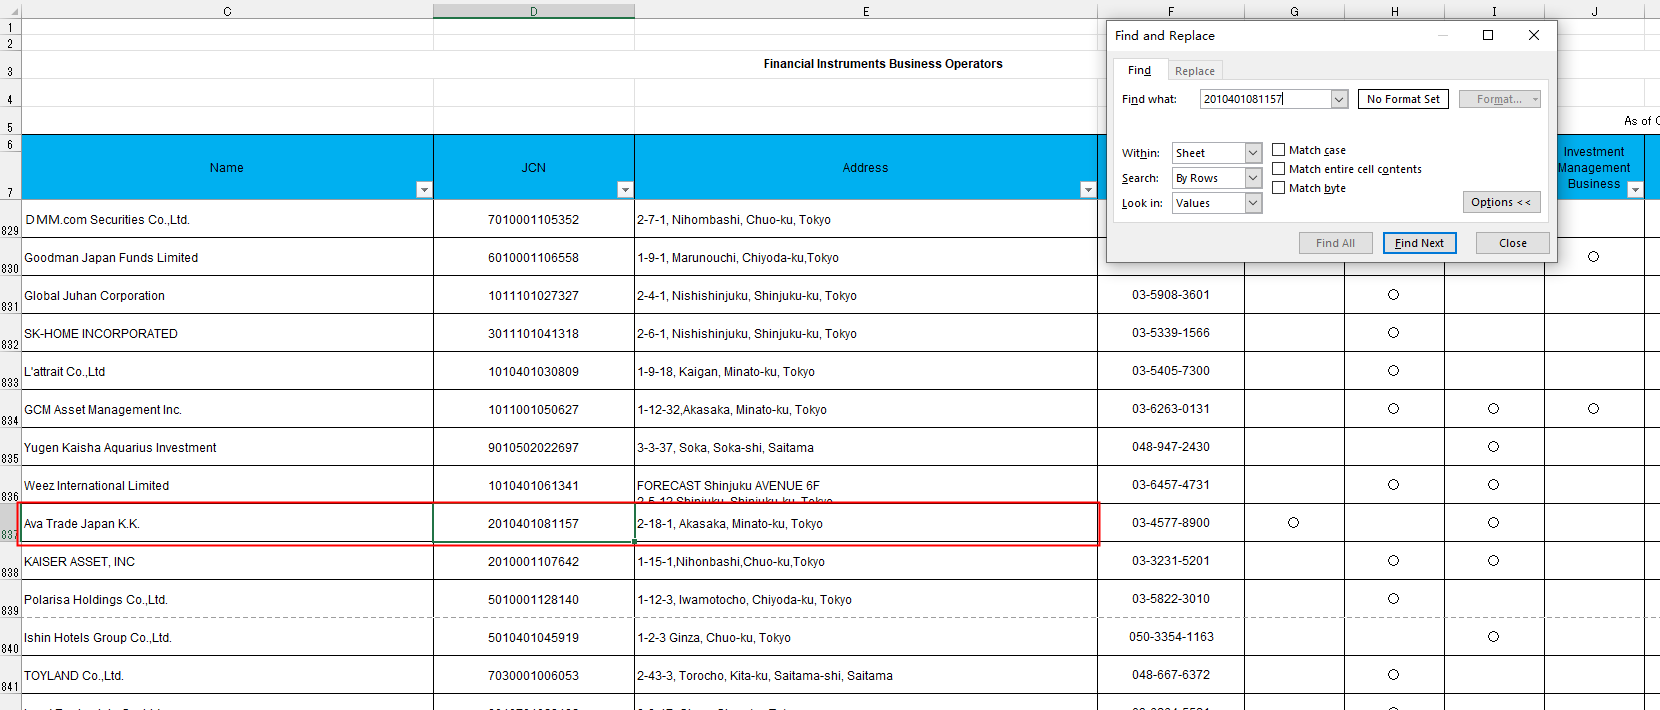Collapse settings with Options << button
1660x710 pixels.
click(1500, 202)
